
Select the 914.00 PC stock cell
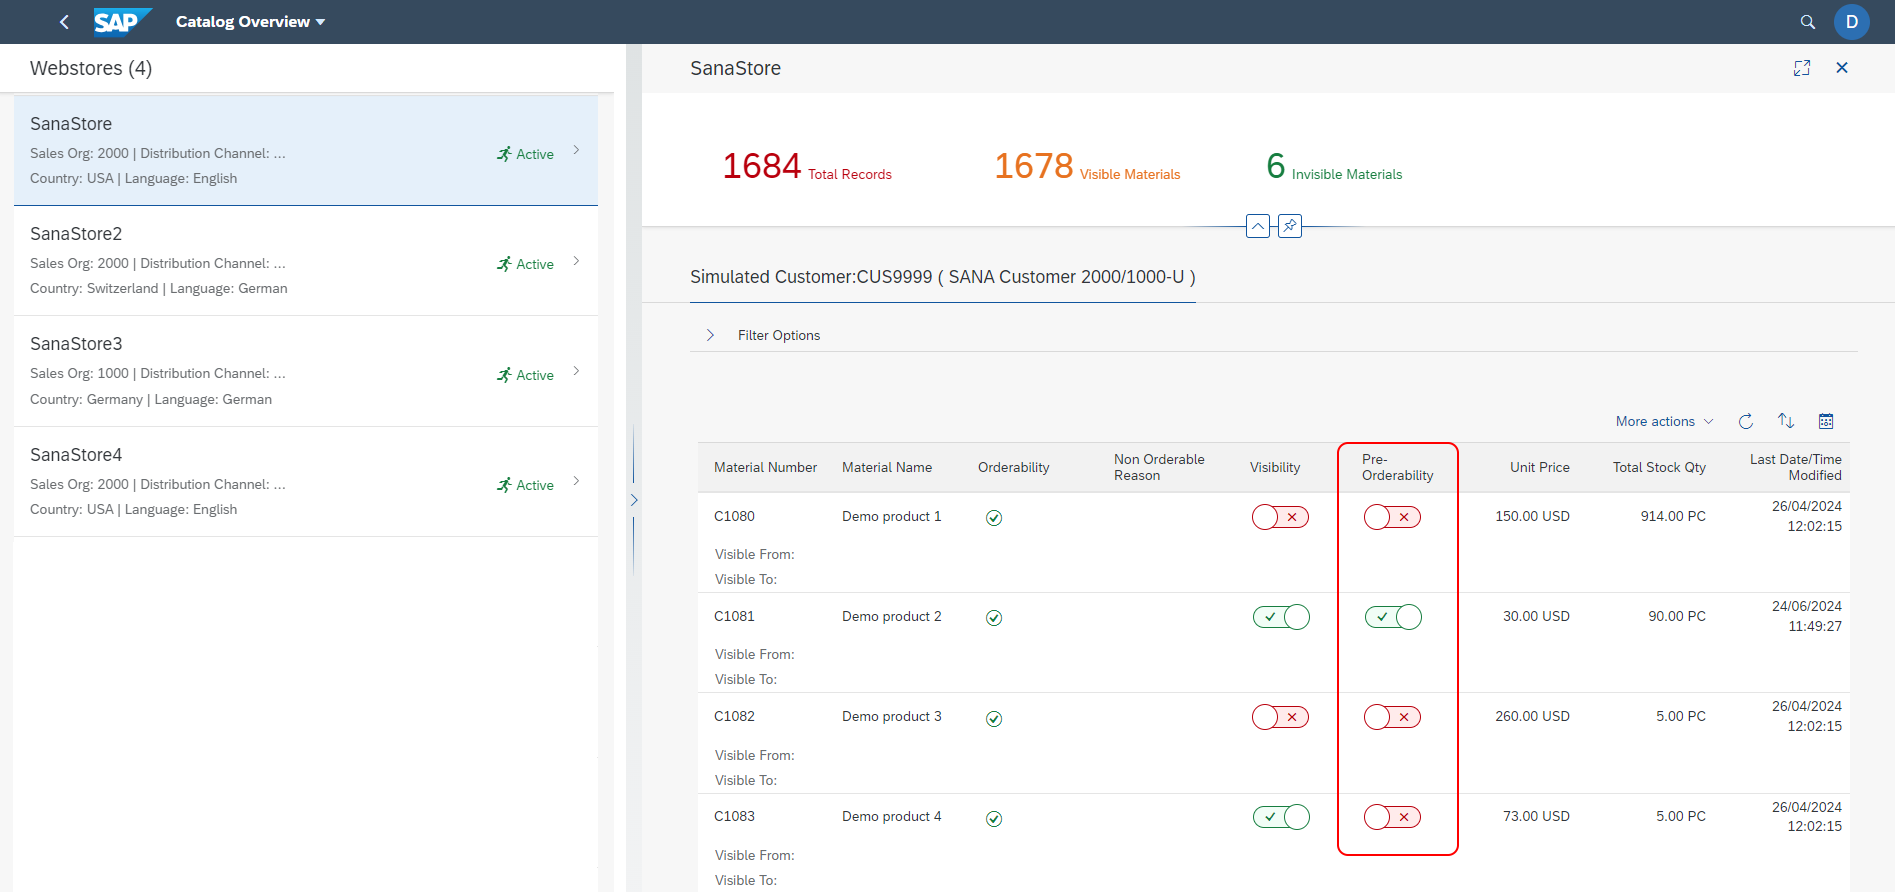(x=1673, y=516)
